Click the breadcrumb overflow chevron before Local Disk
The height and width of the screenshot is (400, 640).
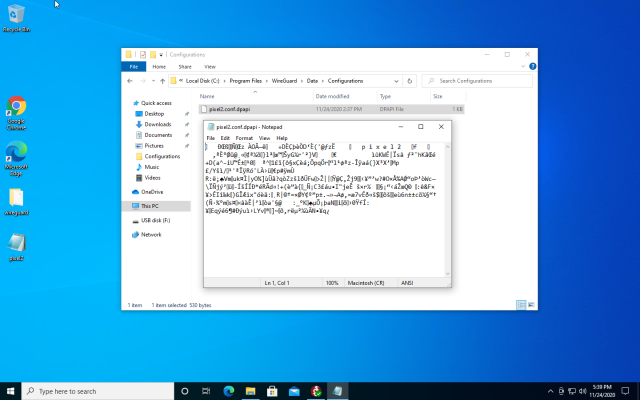pyautogui.click(x=180, y=80)
